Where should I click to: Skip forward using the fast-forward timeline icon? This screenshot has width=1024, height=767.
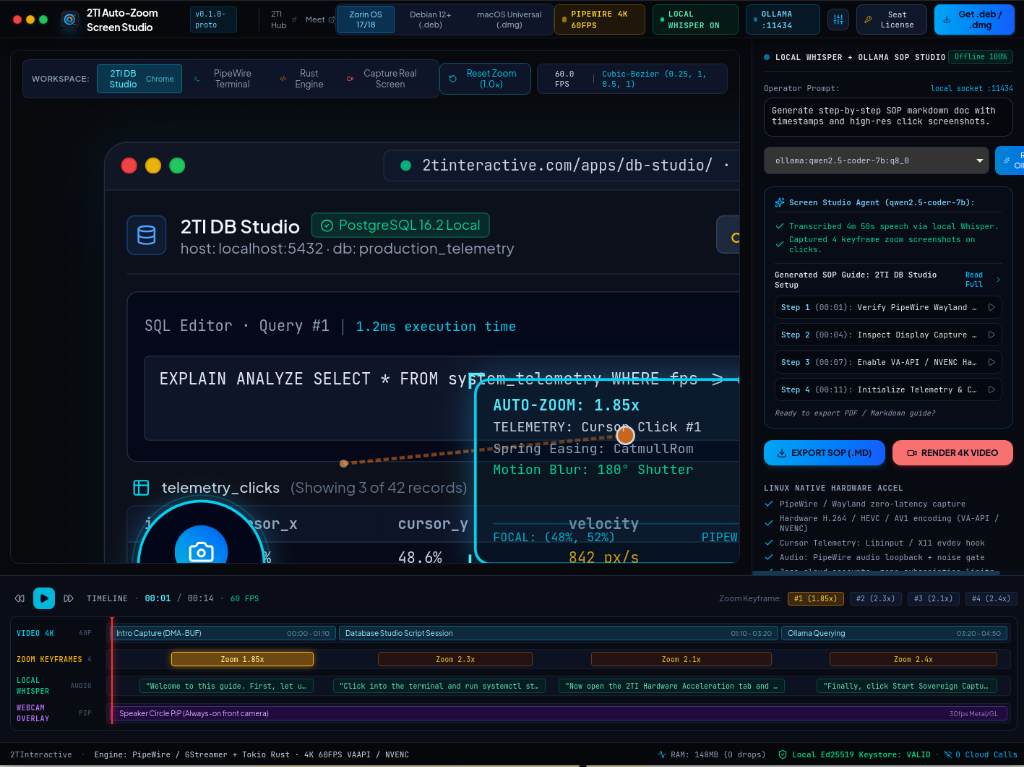coord(69,598)
